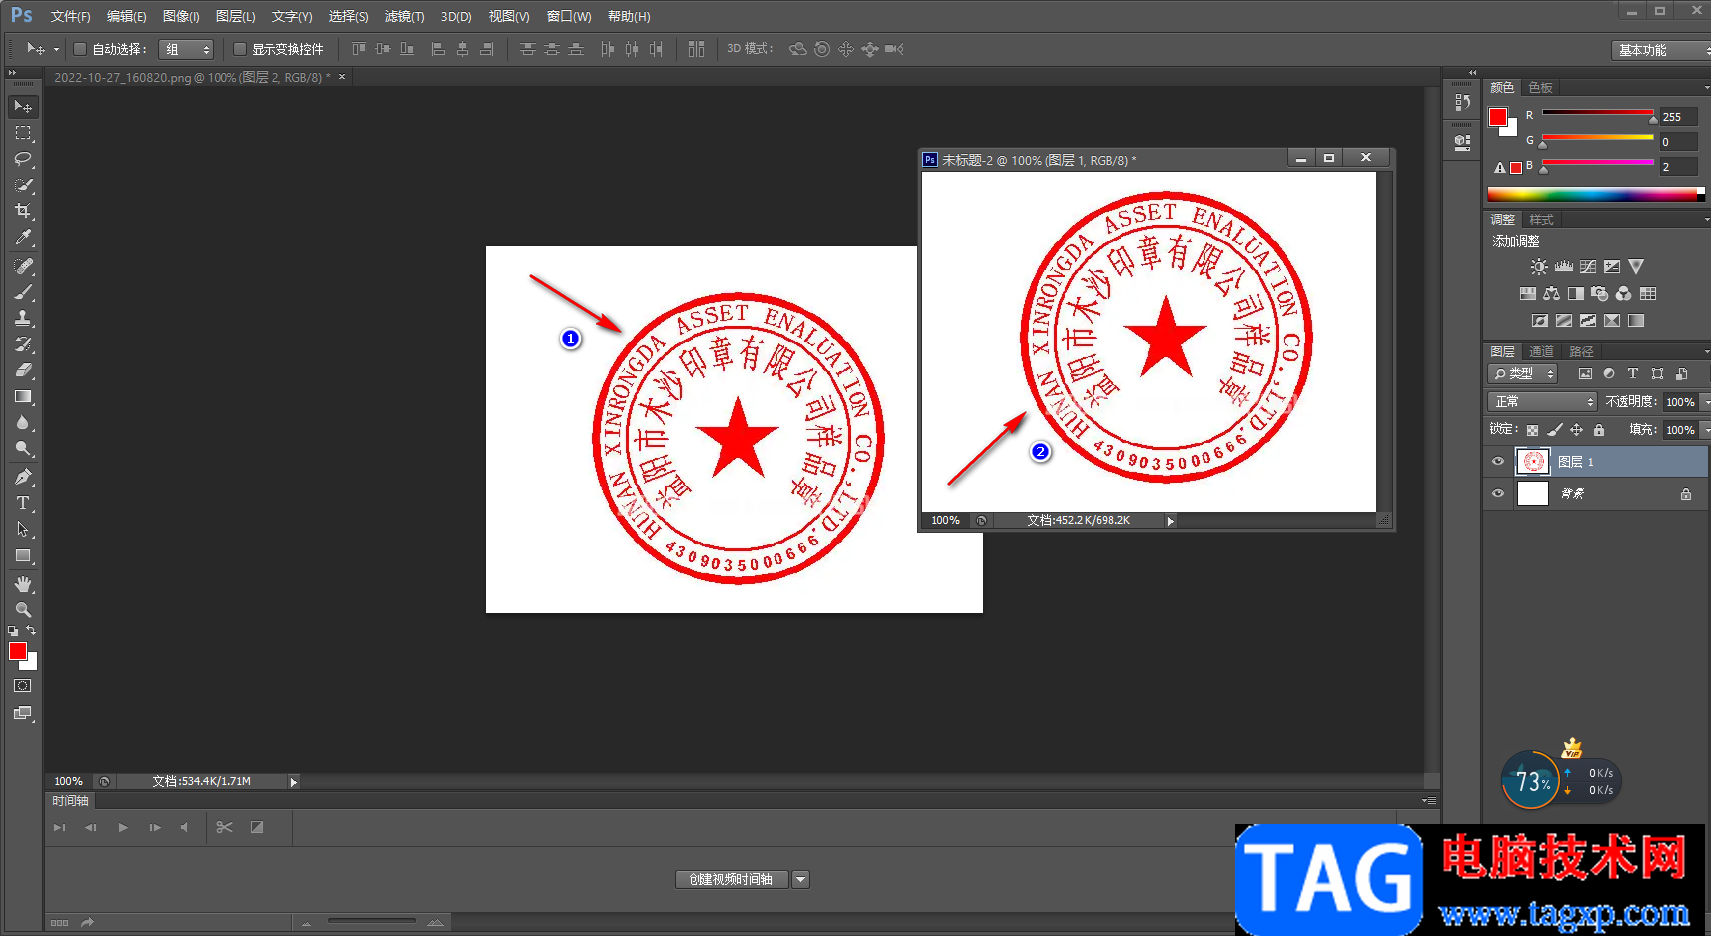Select the Clone Stamp tool
Screen dimensions: 1711x936
coord(23,318)
